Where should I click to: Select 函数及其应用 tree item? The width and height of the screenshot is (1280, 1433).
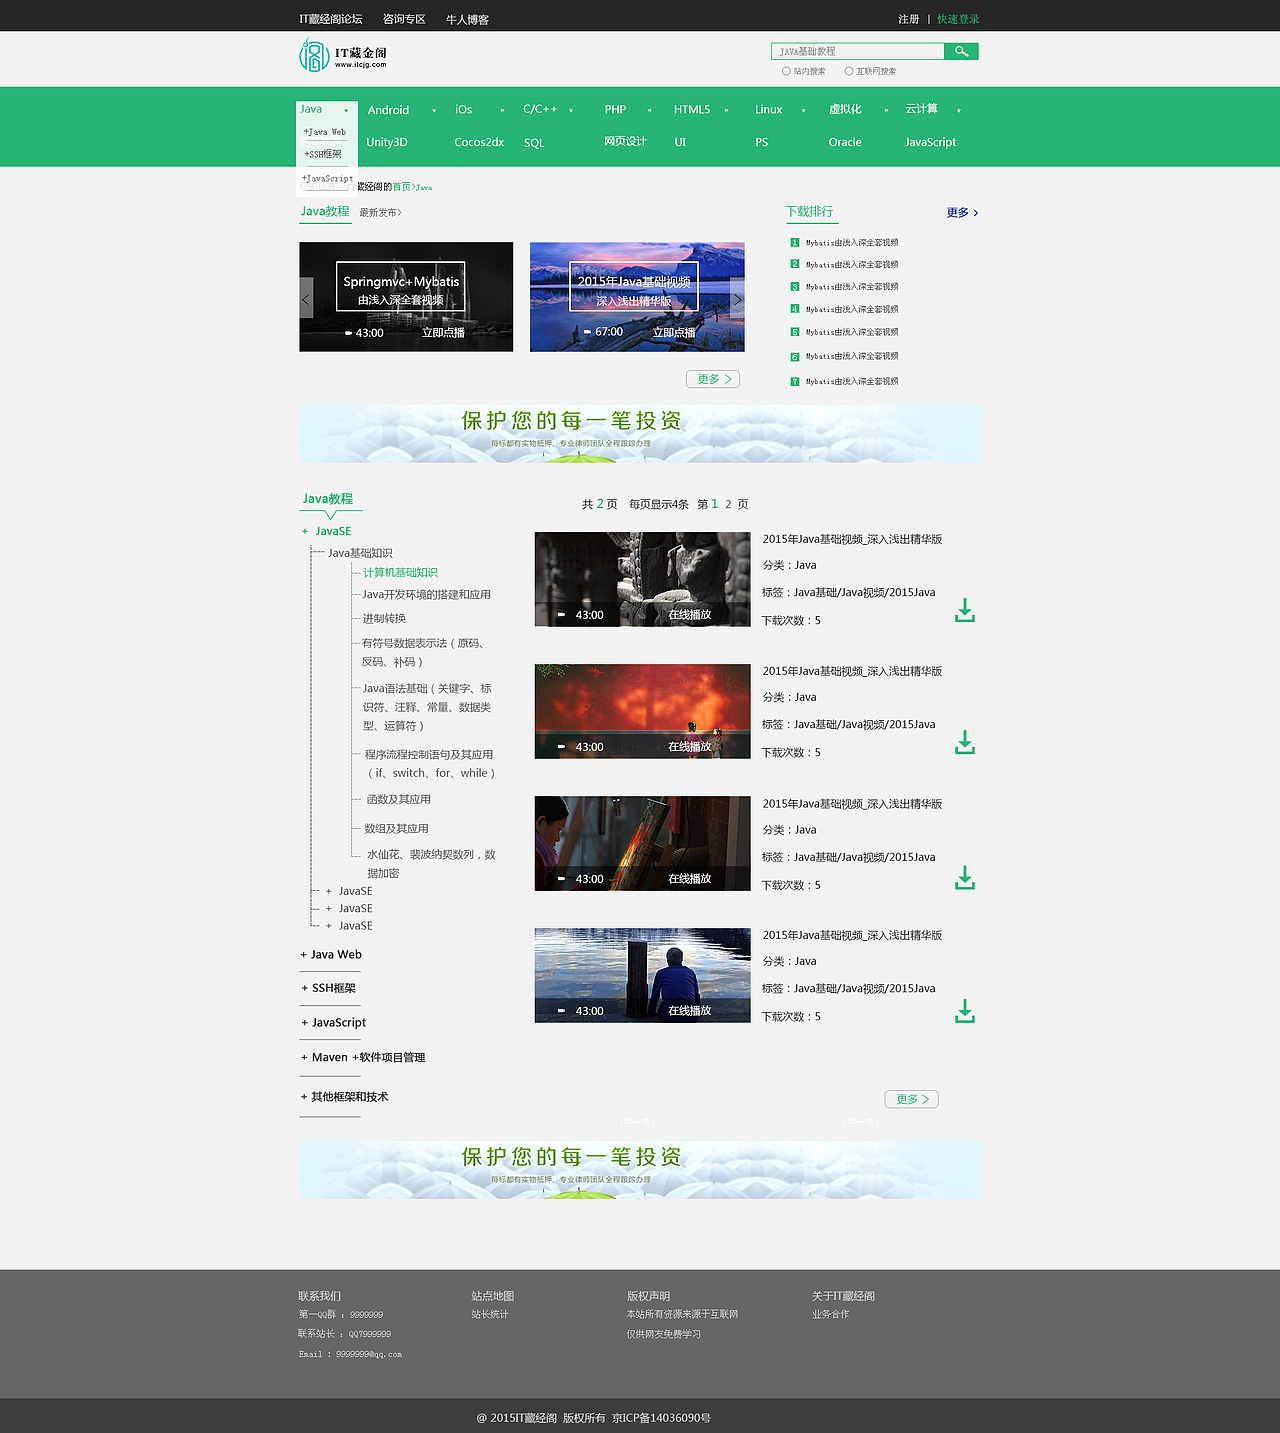click(x=398, y=799)
